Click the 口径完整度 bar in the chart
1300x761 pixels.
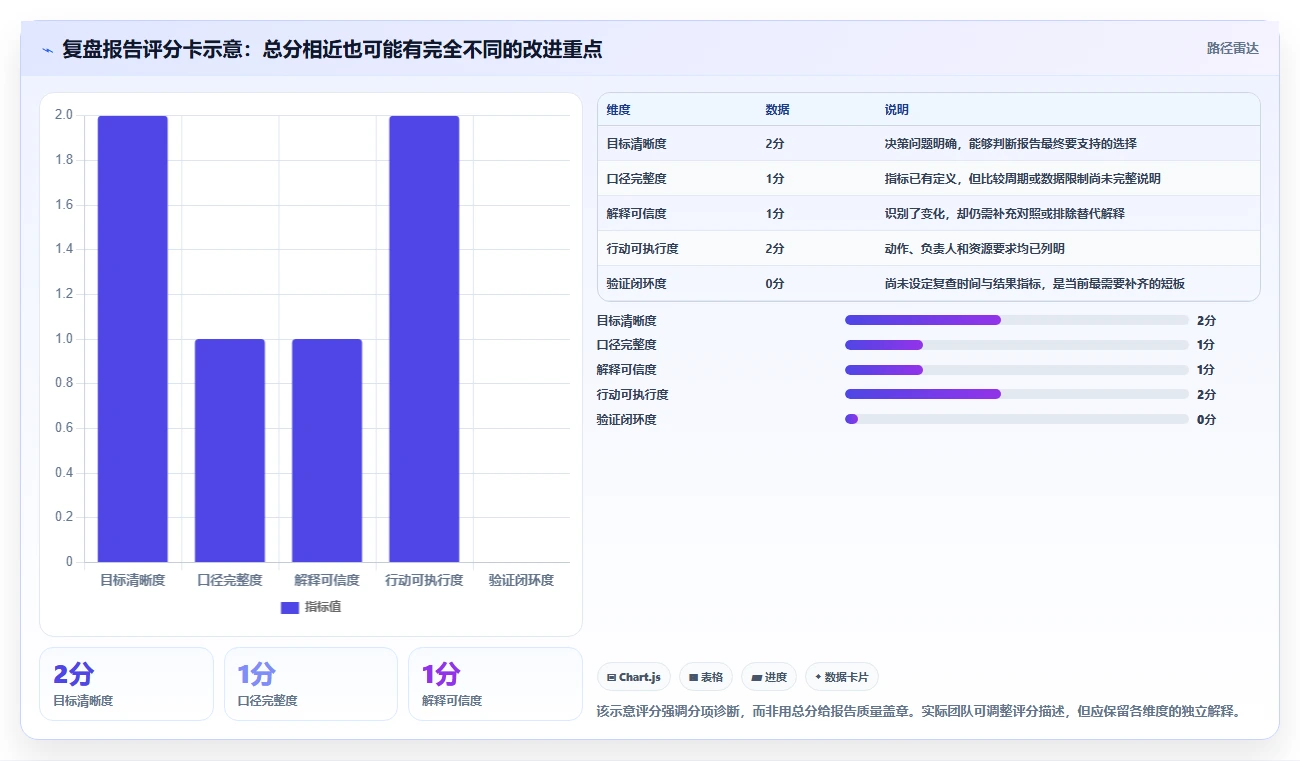[230, 450]
